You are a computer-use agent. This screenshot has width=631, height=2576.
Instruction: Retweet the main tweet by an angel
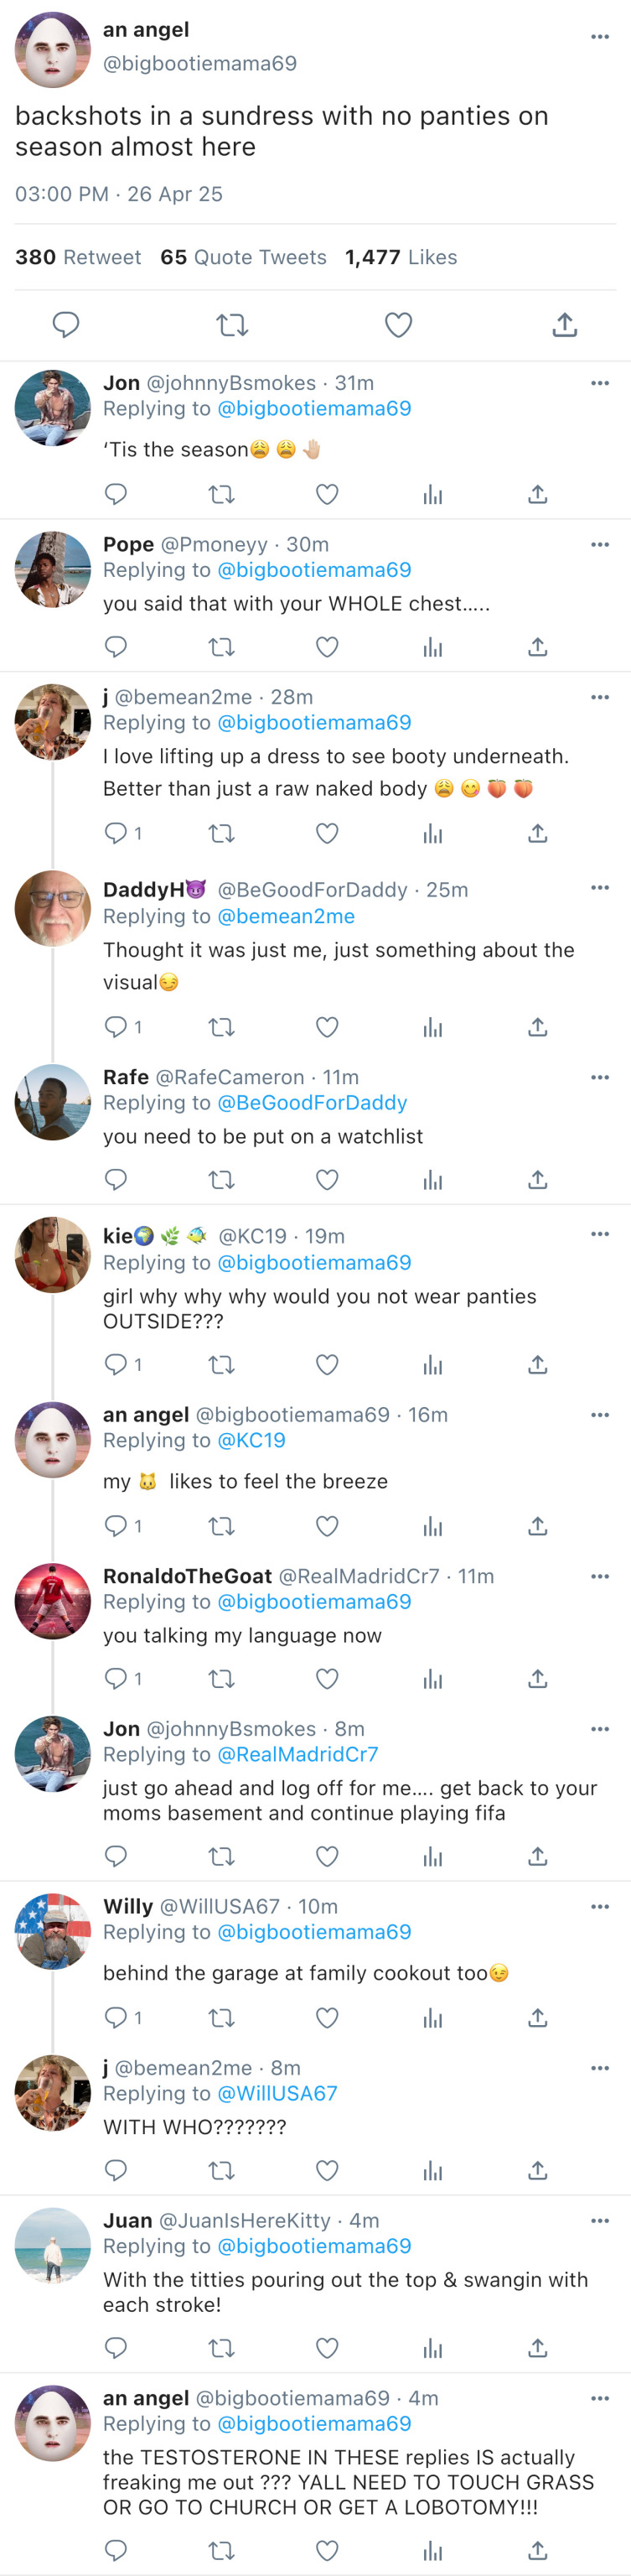pyautogui.click(x=232, y=324)
